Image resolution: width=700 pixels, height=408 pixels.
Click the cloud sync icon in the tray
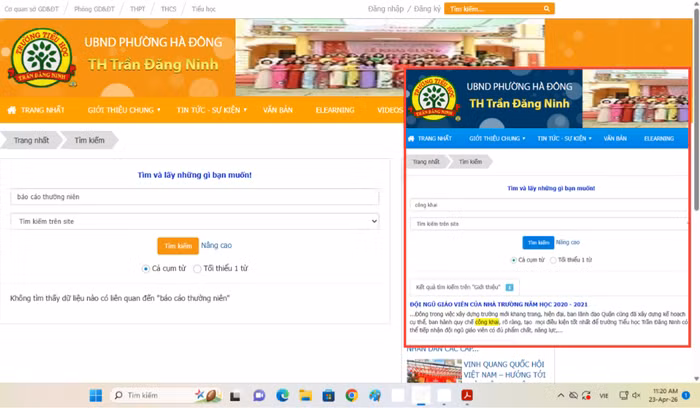[574, 396]
